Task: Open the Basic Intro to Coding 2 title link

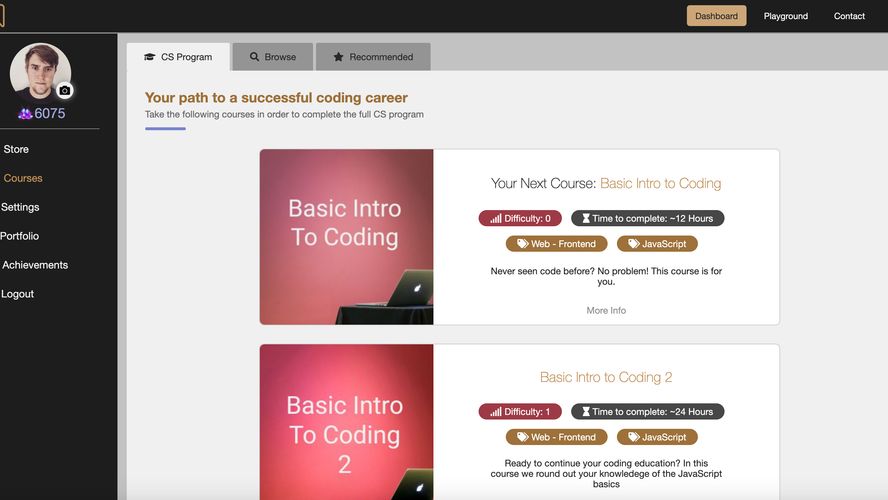Action: (x=606, y=377)
